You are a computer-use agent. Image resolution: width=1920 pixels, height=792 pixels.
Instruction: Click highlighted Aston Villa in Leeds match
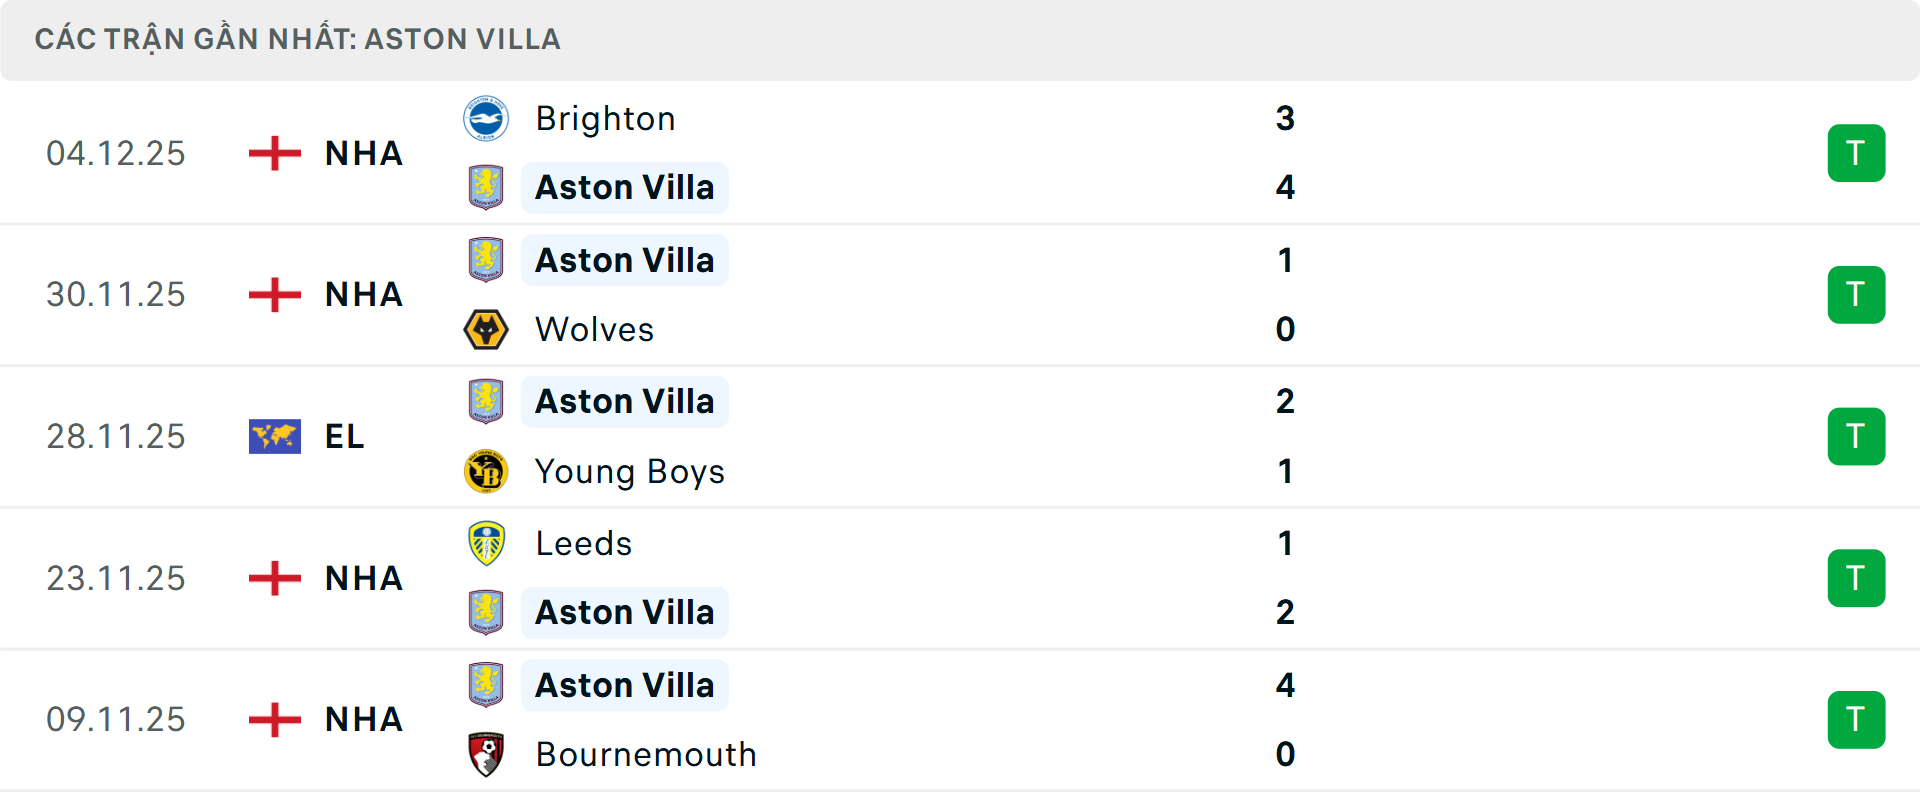pos(624,612)
